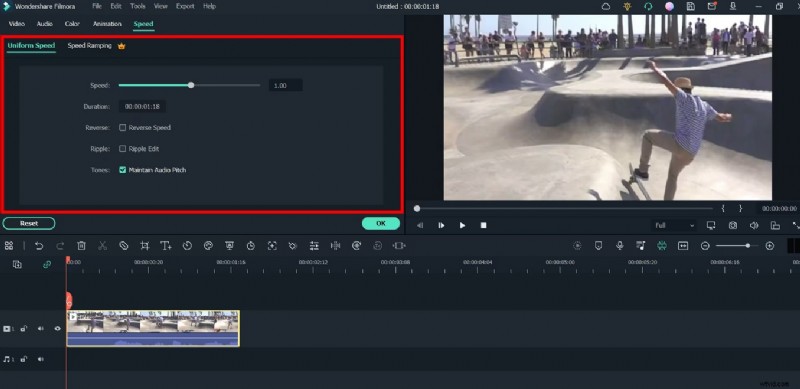The height and width of the screenshot is (389, 800).
Task: Mute video track 1 audio
Action: 40,329
